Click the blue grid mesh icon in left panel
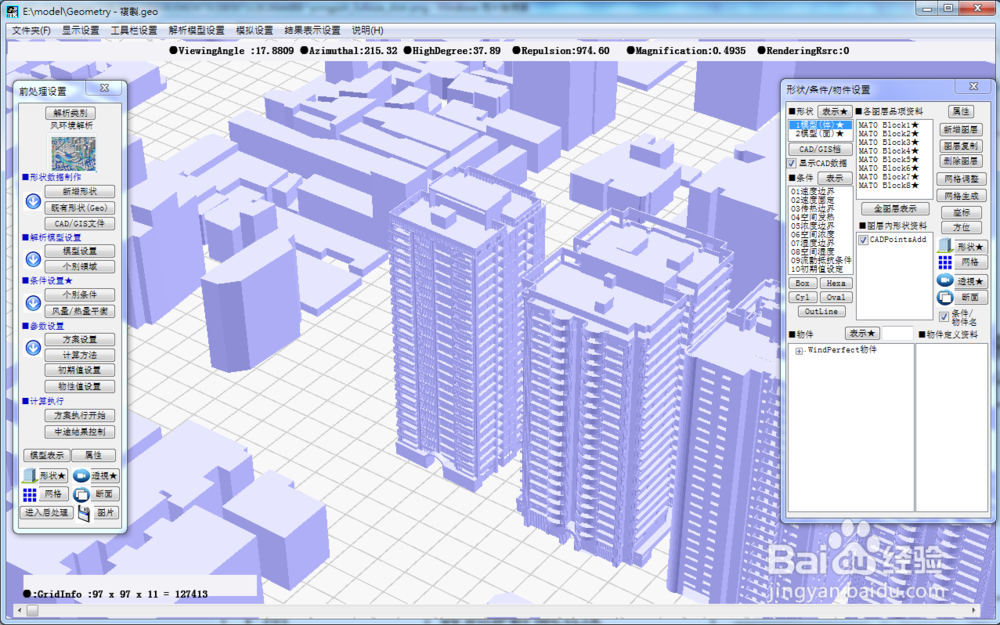 pos(29,494)
